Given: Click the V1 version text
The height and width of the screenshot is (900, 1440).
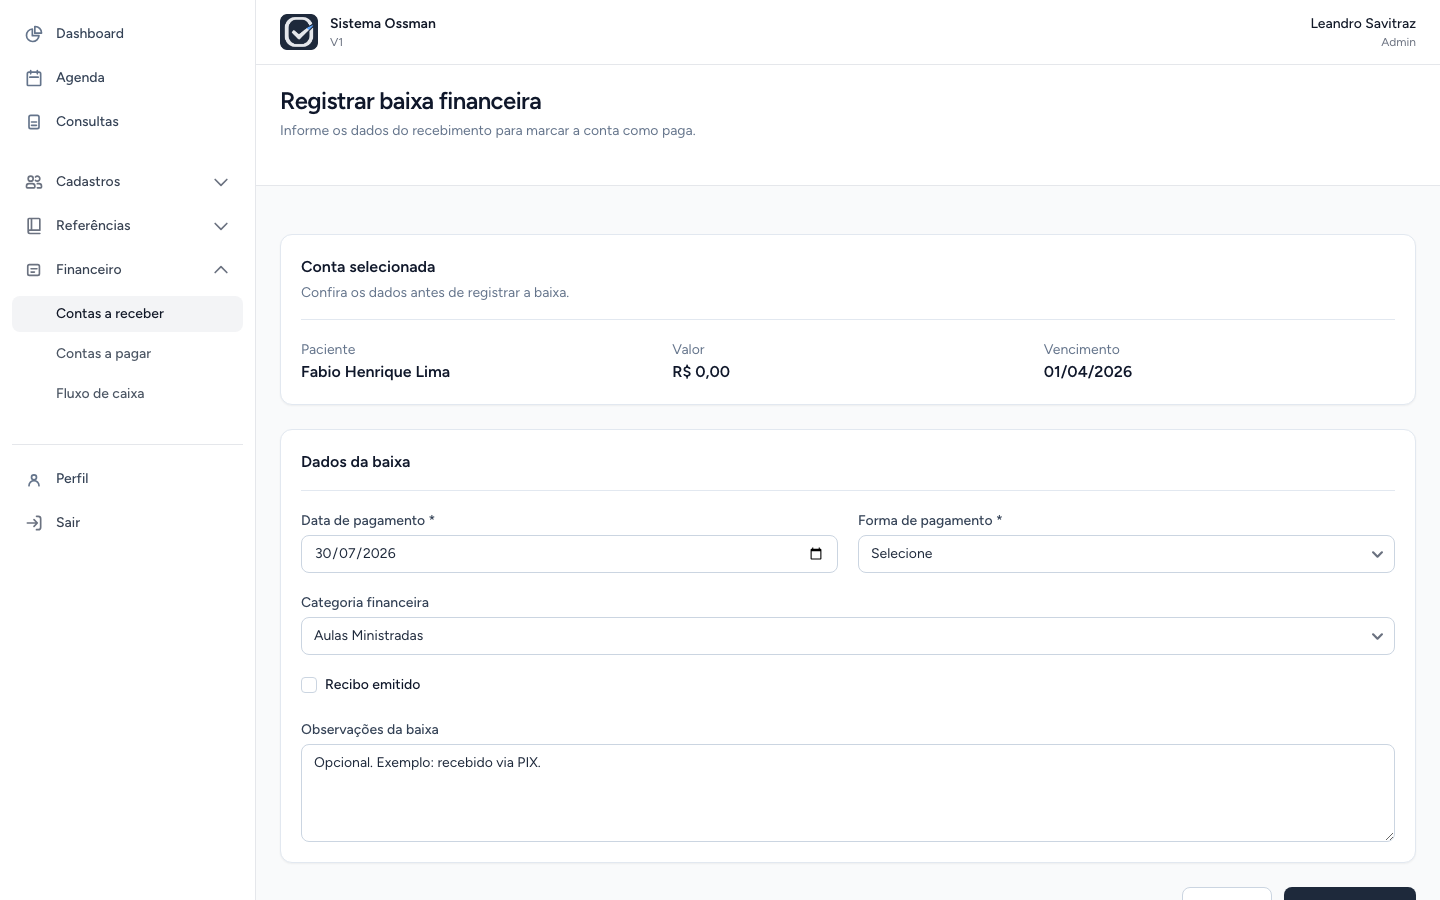Looking at the screenshot, I should tap(336, 43).
